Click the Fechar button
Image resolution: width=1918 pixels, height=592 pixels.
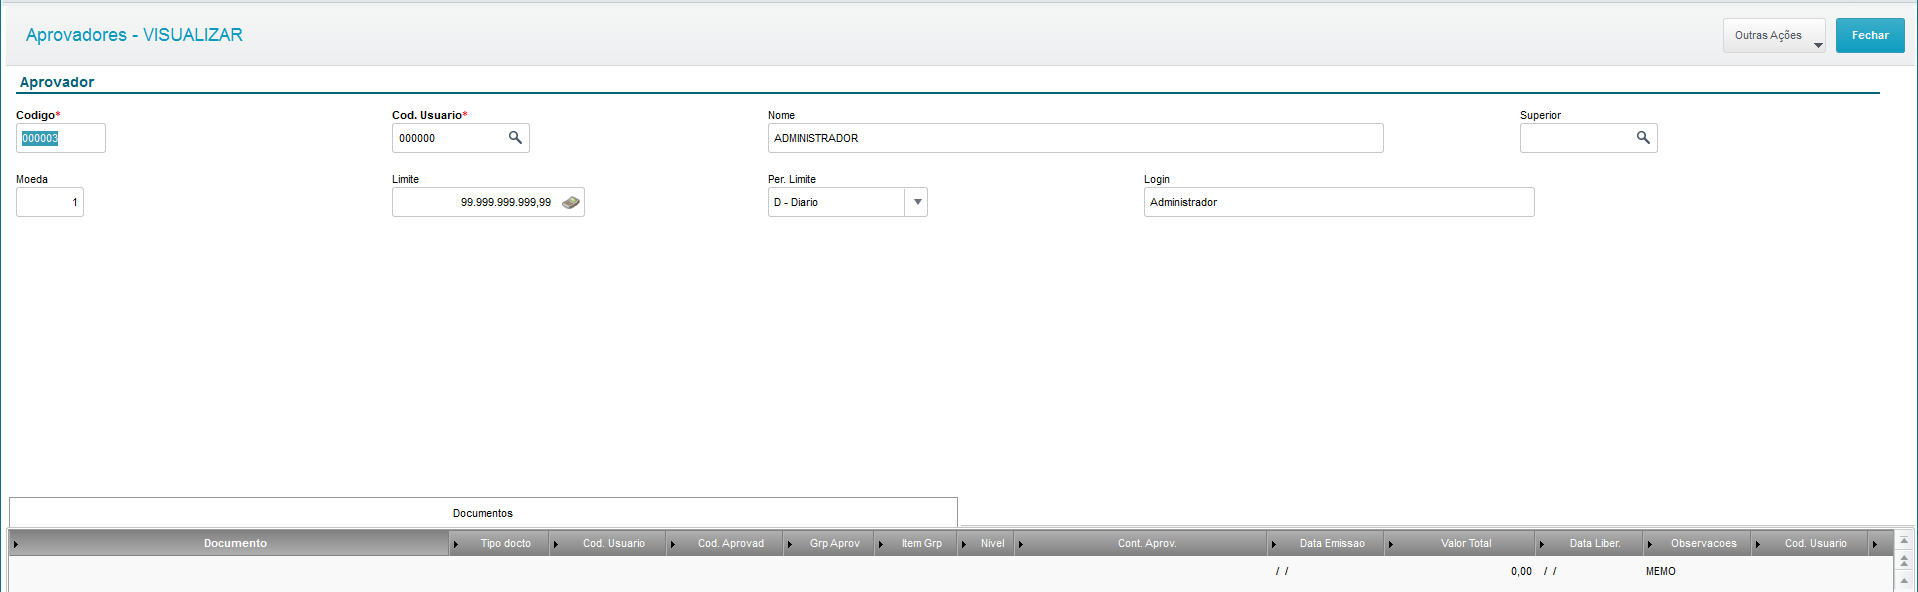tap(1870, 35)
